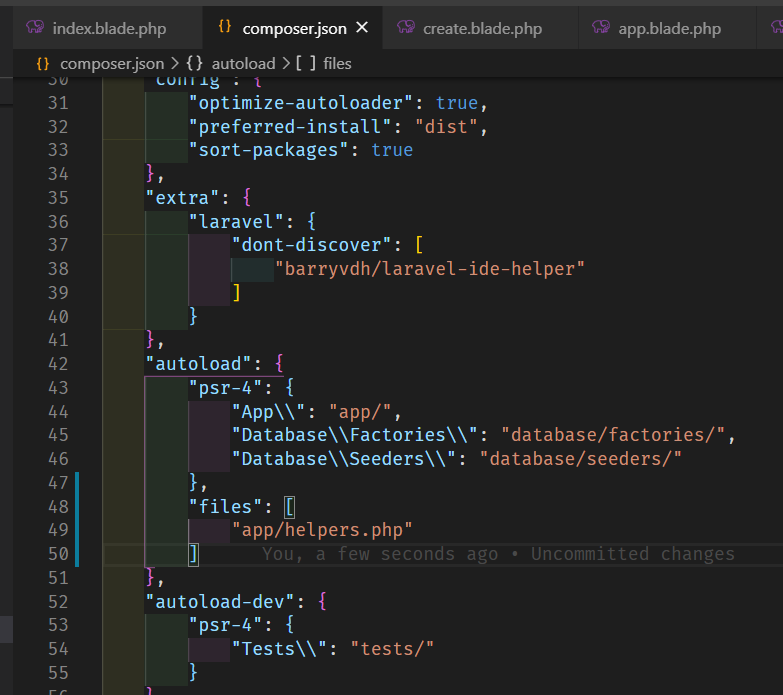Open the app.blade.php tab

pos(668,28)
